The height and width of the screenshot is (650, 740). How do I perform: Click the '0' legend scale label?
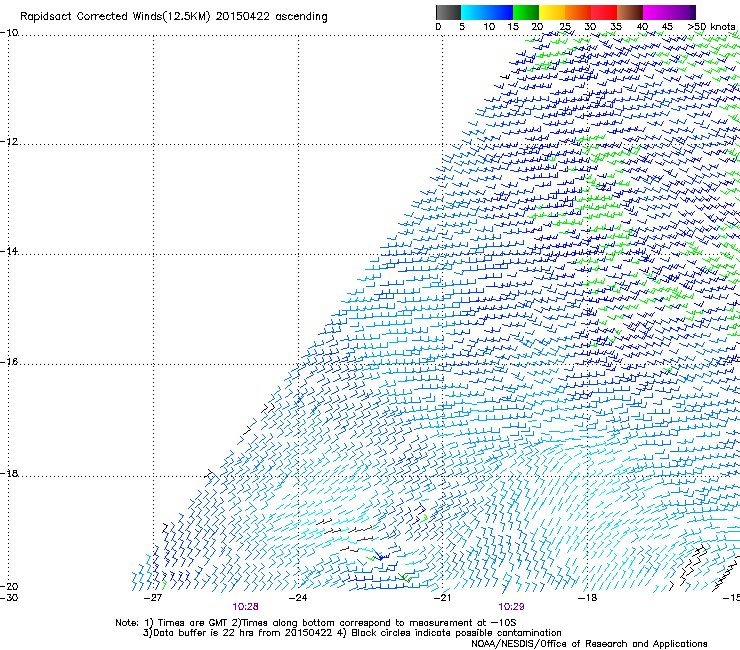tap(438, 27)
